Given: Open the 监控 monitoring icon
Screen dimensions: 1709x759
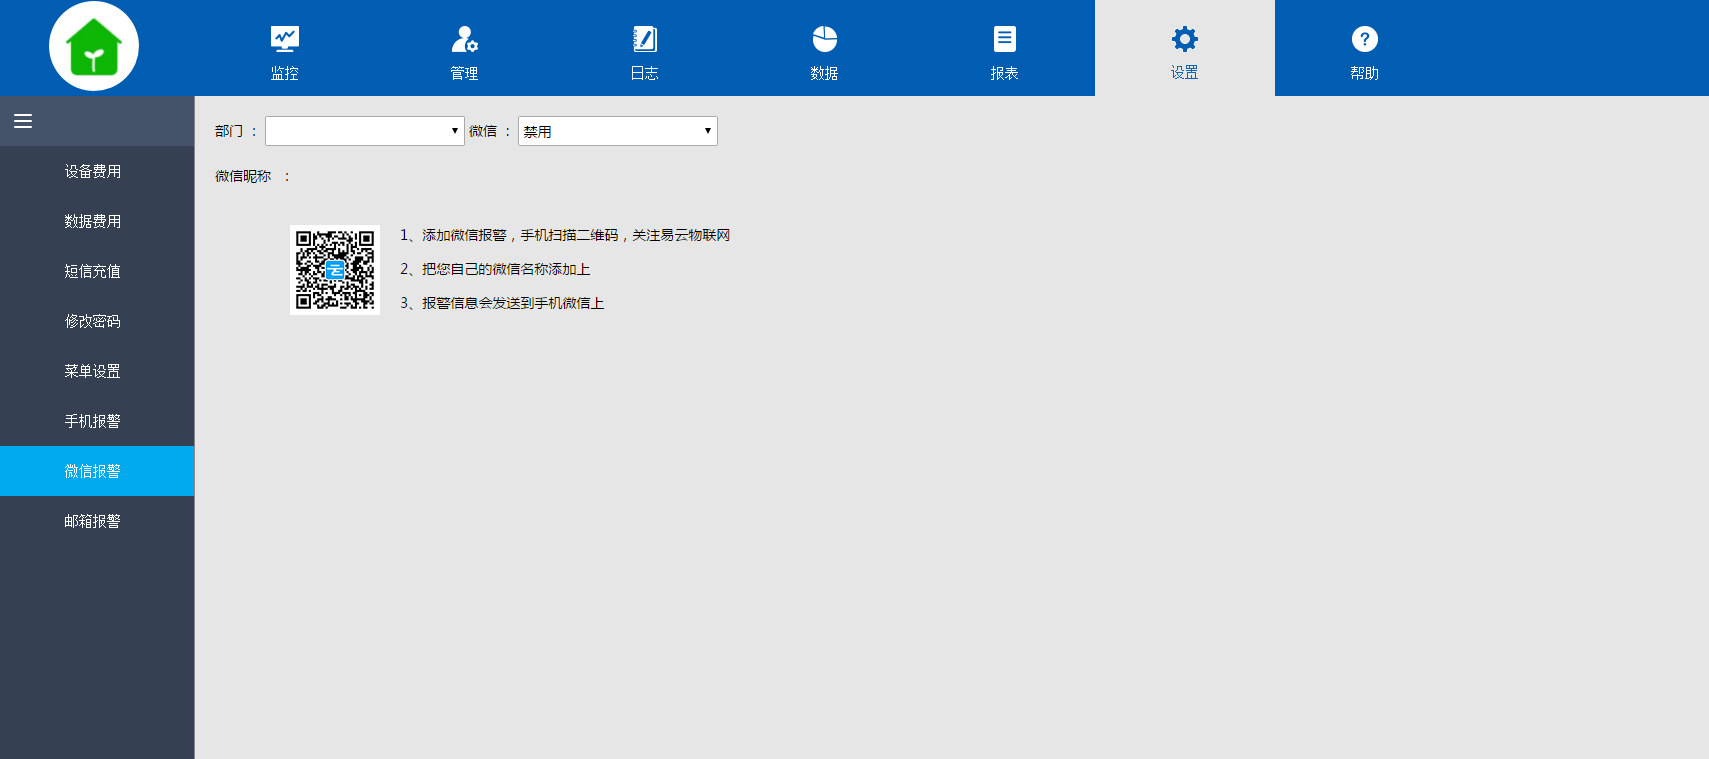Looking at the screenshot, I should pos(285,39).
